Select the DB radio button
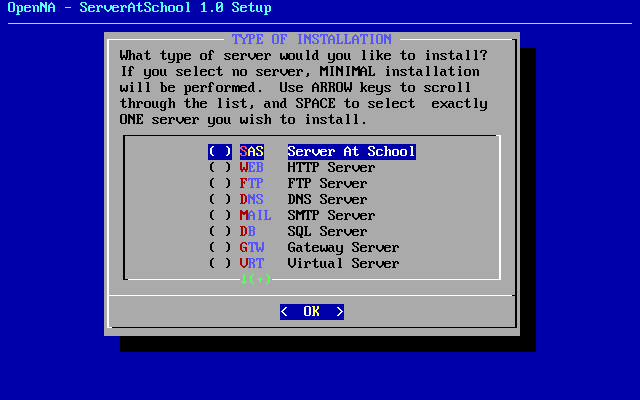This screenshot has height=400, width=640. (220, 231)
